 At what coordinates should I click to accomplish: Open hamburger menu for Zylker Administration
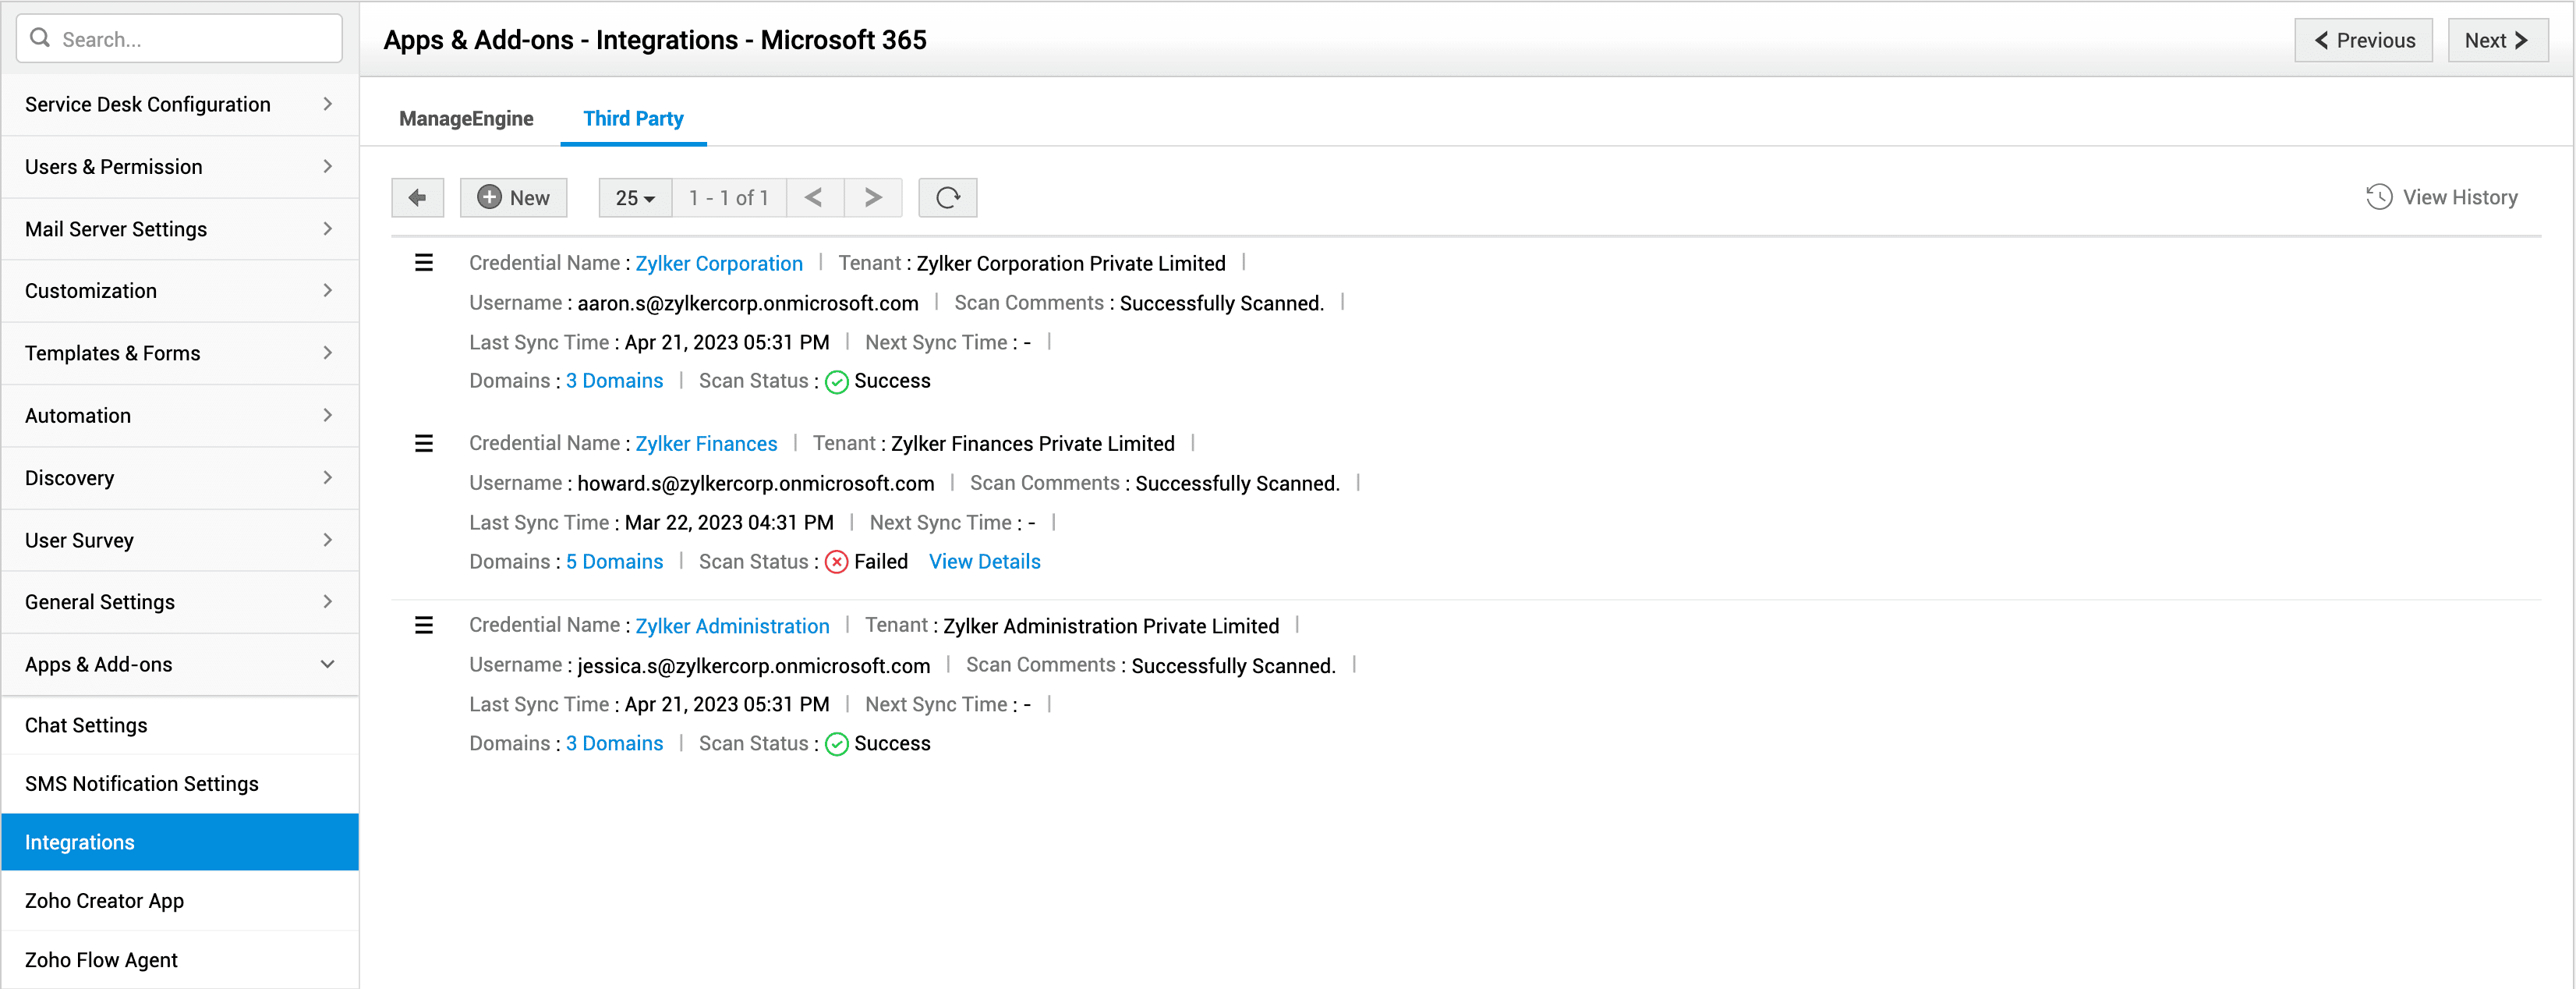(x=424, y=625)
